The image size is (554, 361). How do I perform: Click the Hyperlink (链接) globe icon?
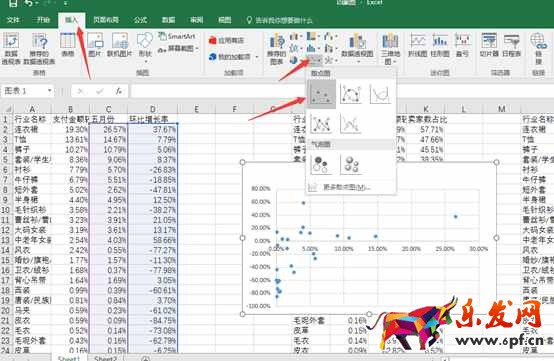(538, 48)
